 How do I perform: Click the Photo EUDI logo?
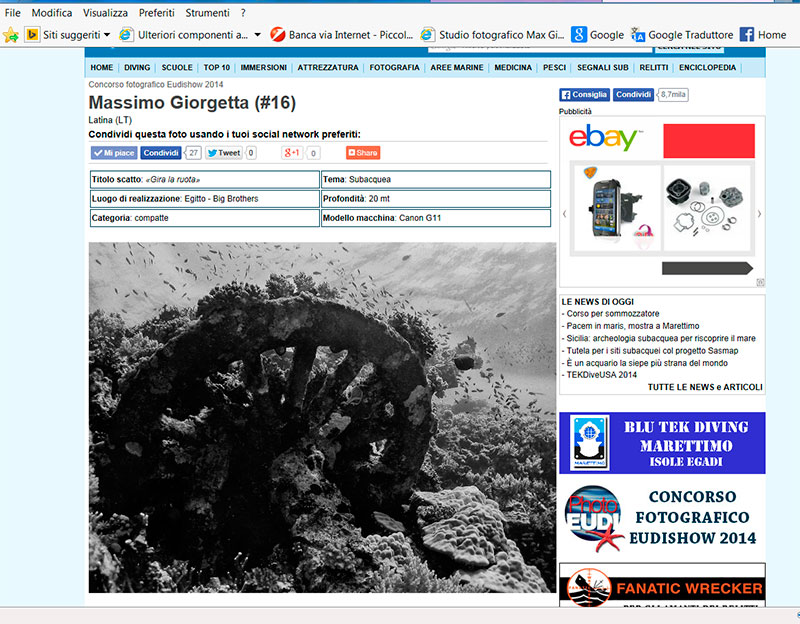point(594,518)
